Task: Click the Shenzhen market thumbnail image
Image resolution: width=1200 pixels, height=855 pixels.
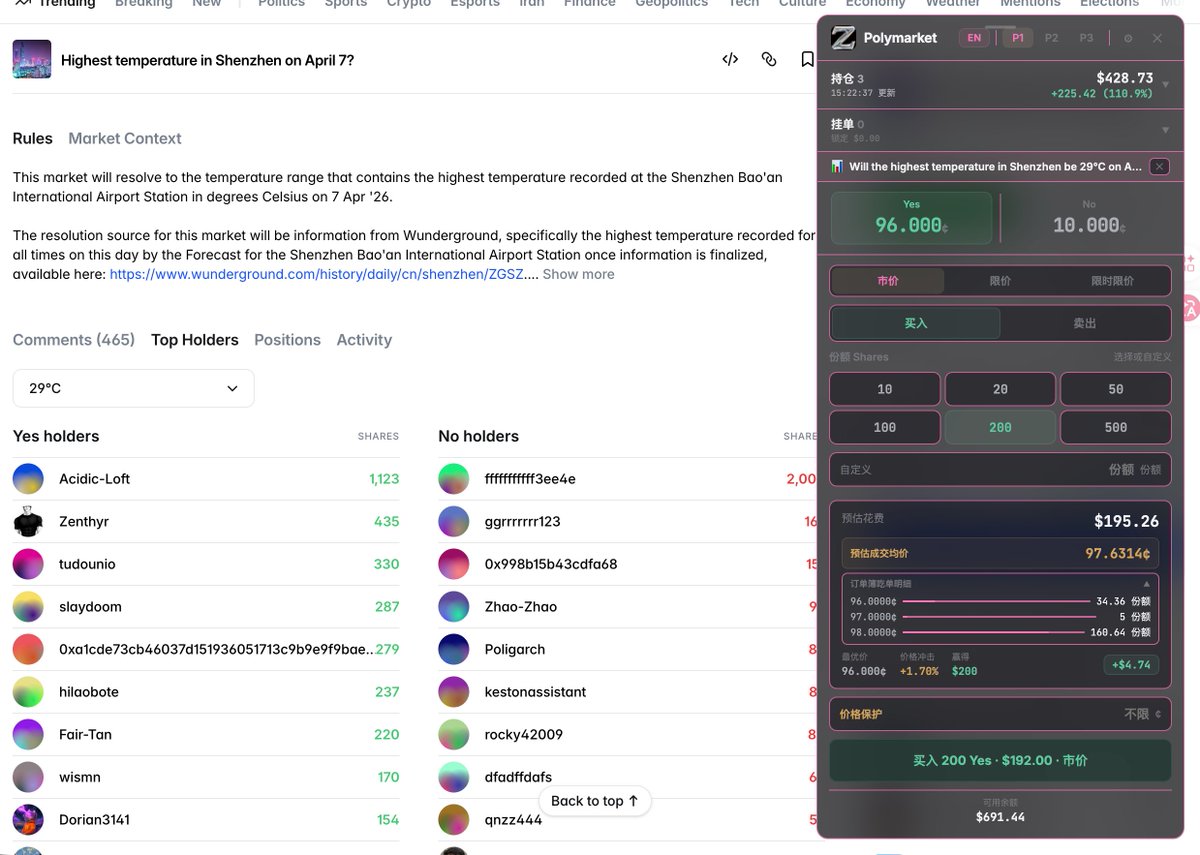Action: 32,60
